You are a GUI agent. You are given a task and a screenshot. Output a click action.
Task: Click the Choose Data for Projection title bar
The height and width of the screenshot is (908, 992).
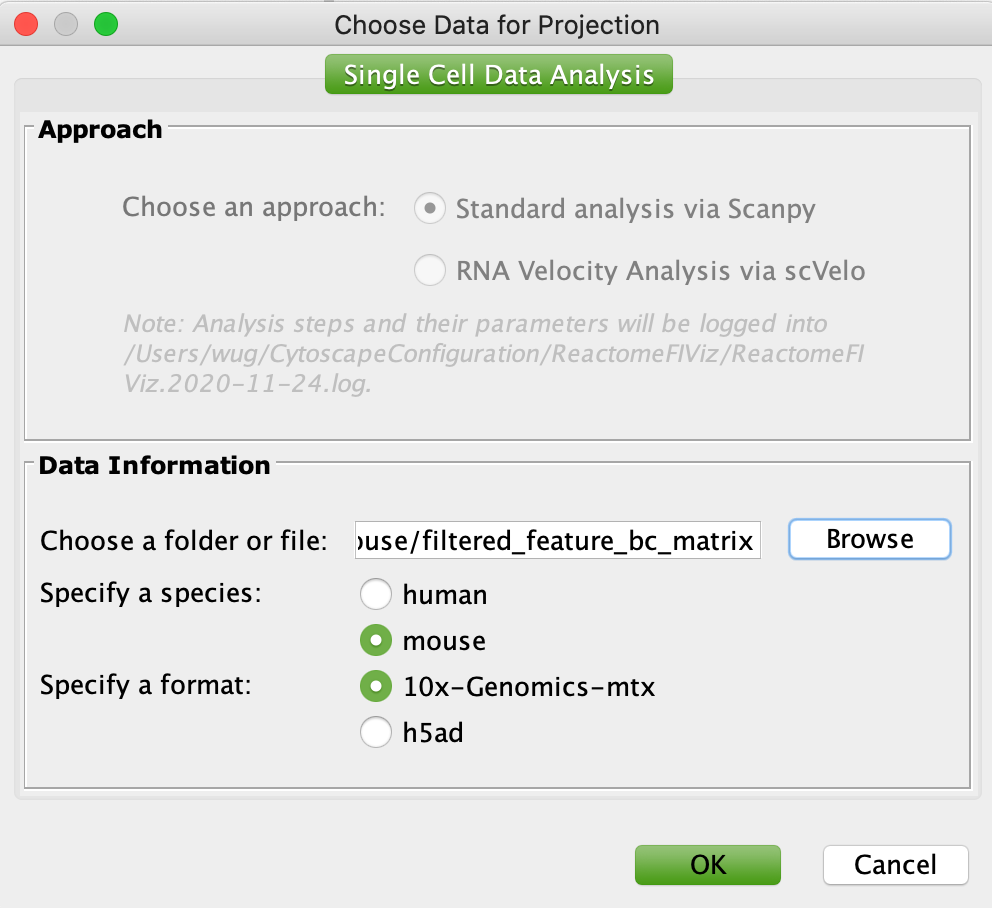(497, 25)
